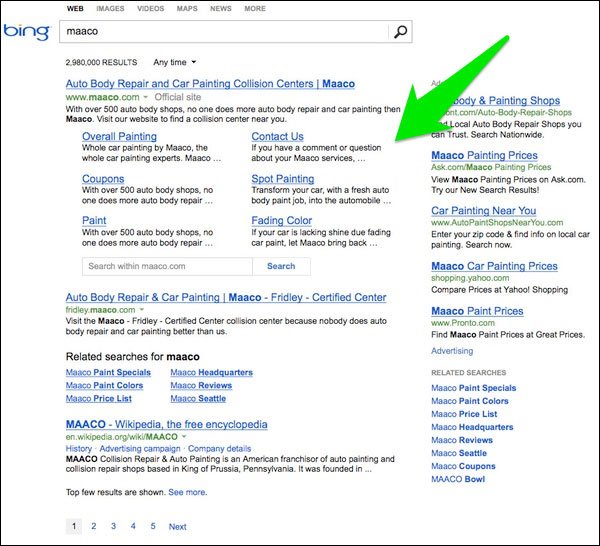Viewport: 600px width, 546px height.
Task: Click the magnifying glass search icon
Action: point(400,31)
